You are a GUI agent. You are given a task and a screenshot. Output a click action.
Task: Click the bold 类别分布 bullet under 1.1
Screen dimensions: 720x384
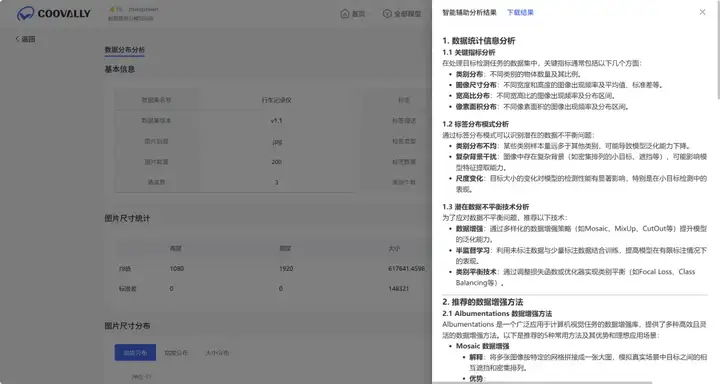469,74
